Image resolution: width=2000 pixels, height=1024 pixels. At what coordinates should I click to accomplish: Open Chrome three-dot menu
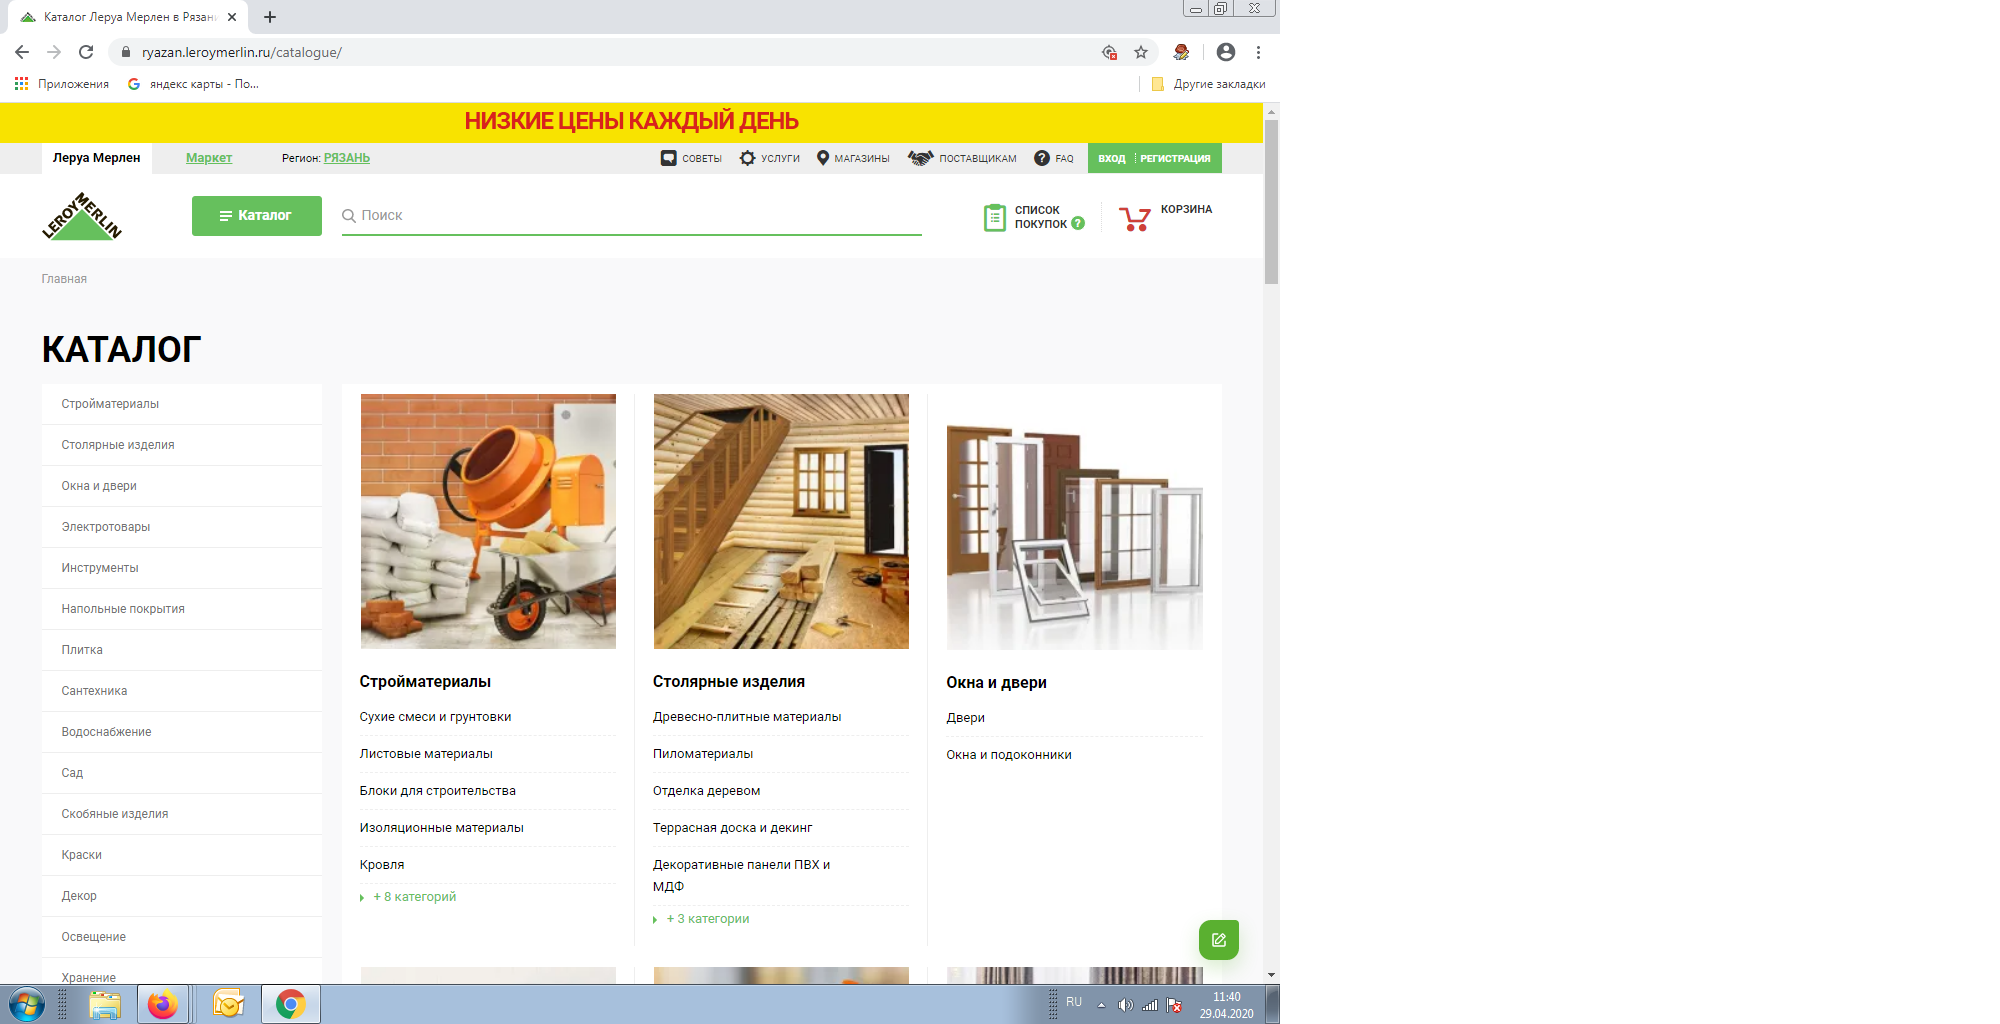[x=1259, y=52]
